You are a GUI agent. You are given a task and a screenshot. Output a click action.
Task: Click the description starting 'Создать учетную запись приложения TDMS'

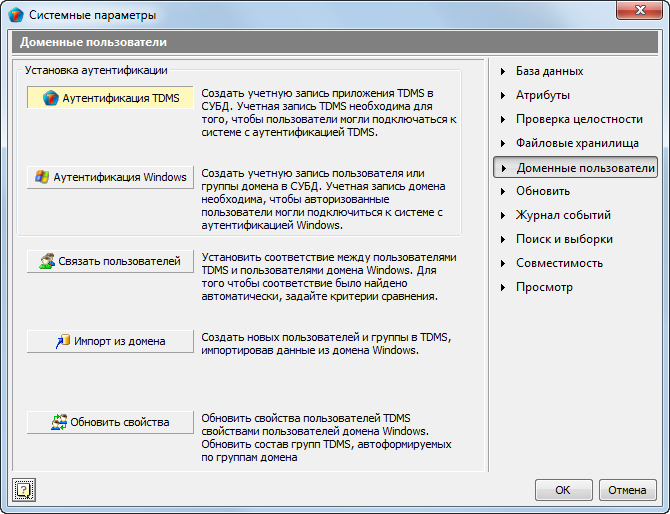tap(329, 113)
